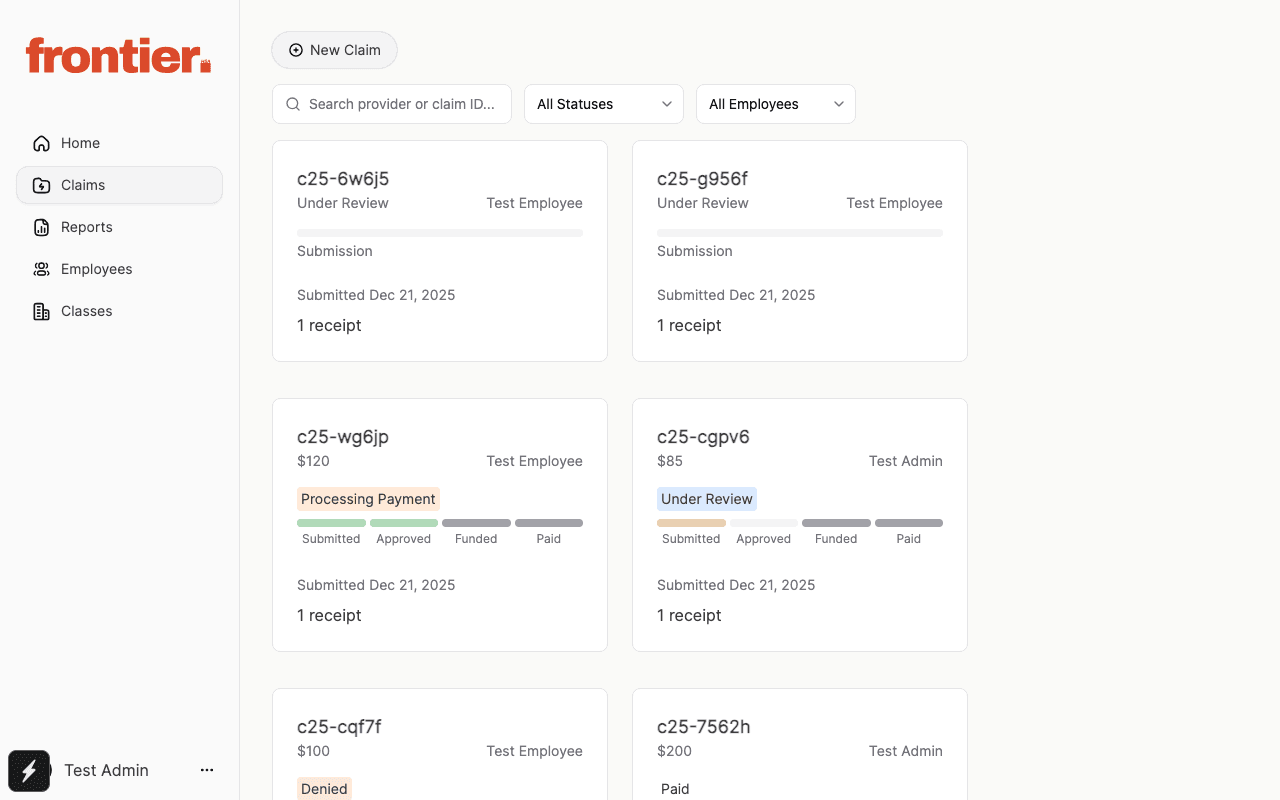Go to the Reports menu item
Image resolution: width=1280 pixels, height=800 pixels.
point(87,227)
